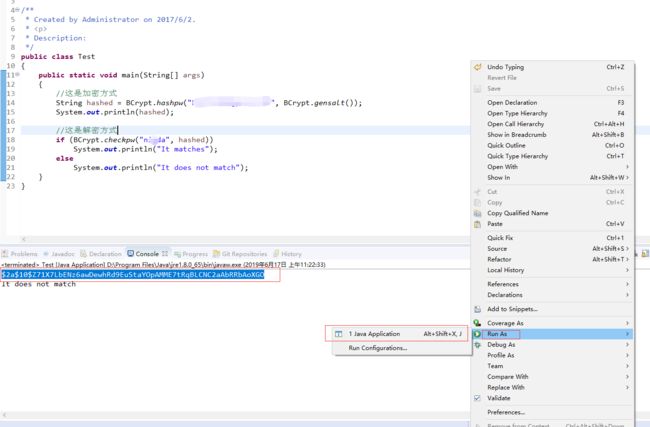Switch to the Progress tab
Image resolution: width=650 pixels, height=427 pixels.
pyautogui.click(x=191, y=254)
